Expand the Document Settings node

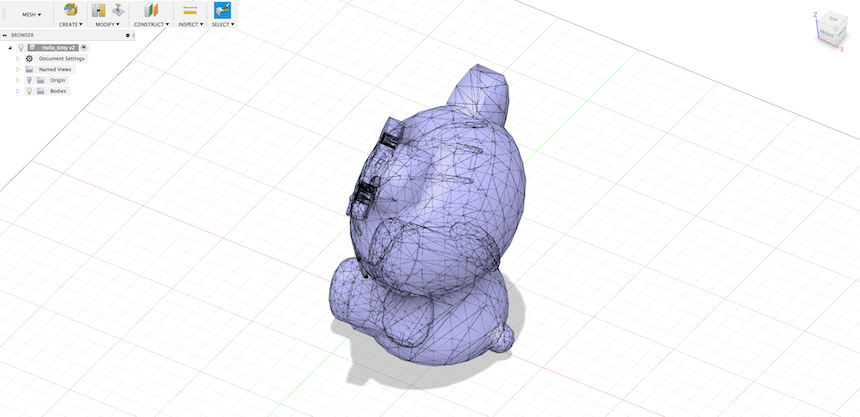click(18, 59)
